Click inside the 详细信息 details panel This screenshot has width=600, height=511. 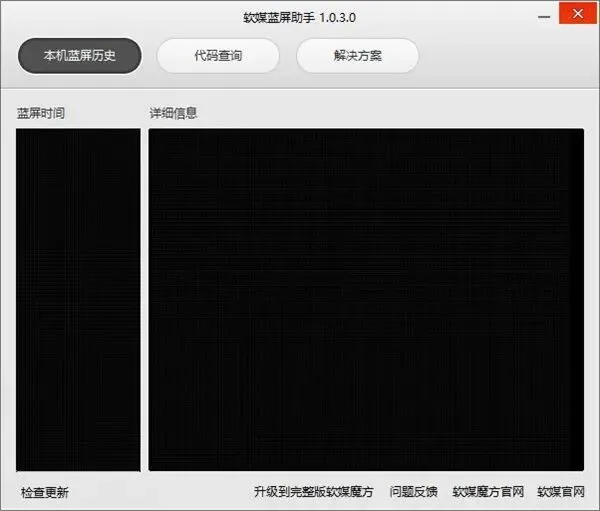click(366, 300)
